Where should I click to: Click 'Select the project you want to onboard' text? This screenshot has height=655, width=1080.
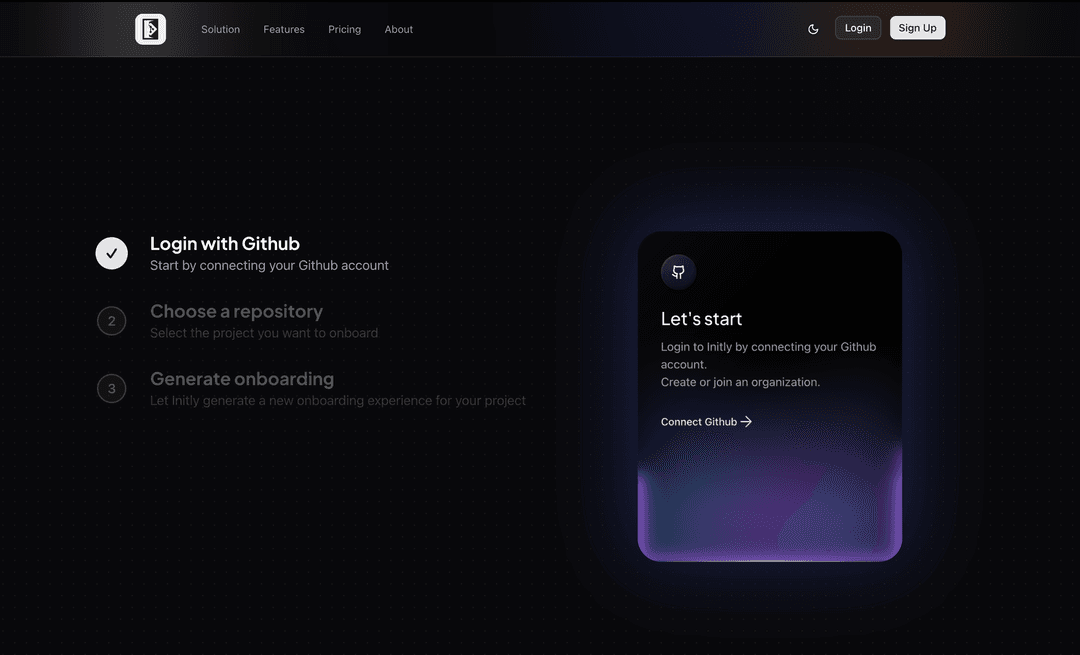pos(264,333)
